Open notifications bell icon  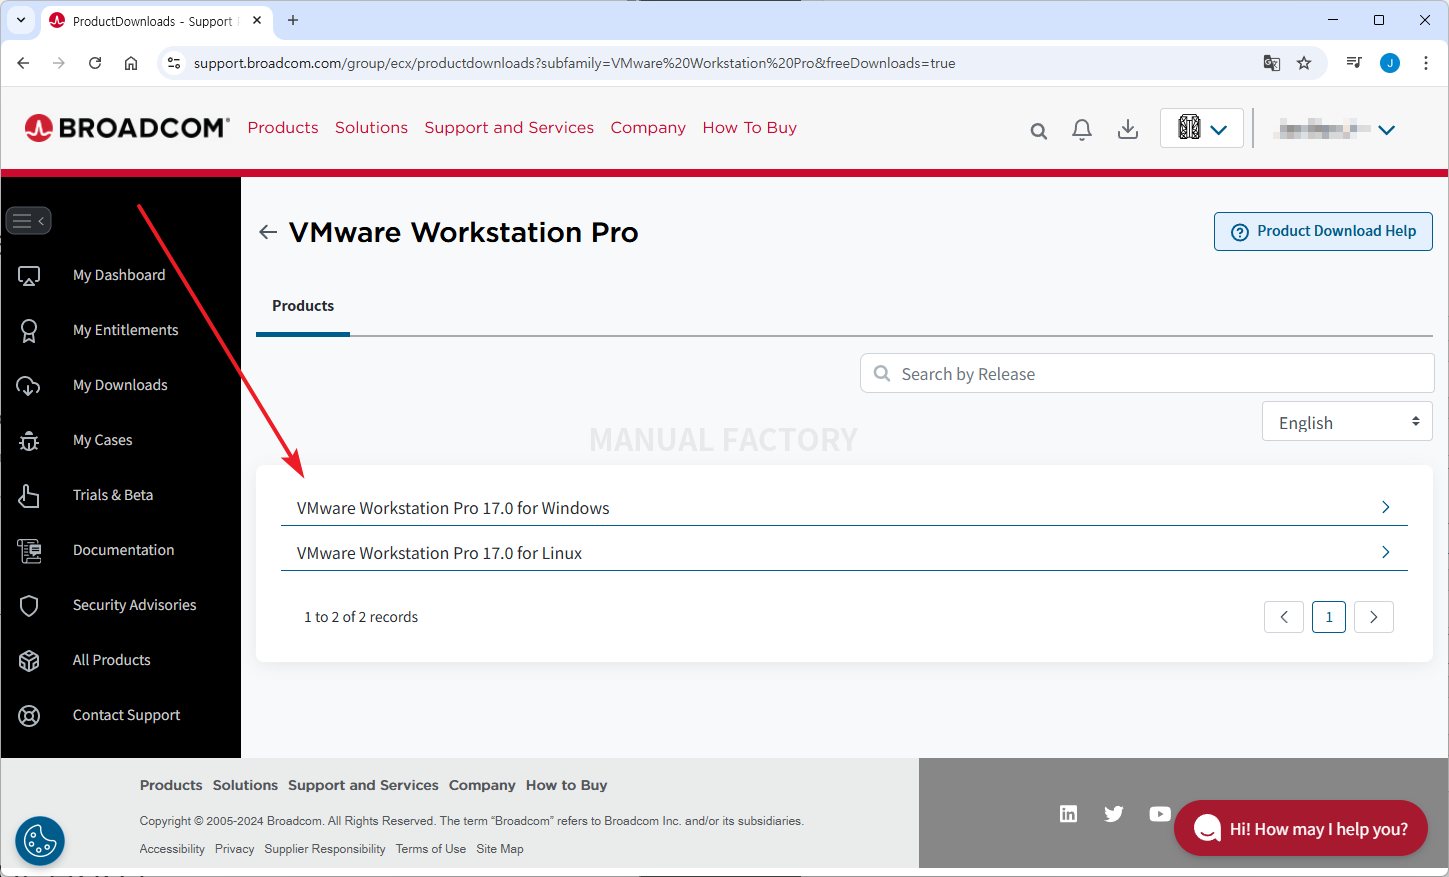pos(1082,130)
